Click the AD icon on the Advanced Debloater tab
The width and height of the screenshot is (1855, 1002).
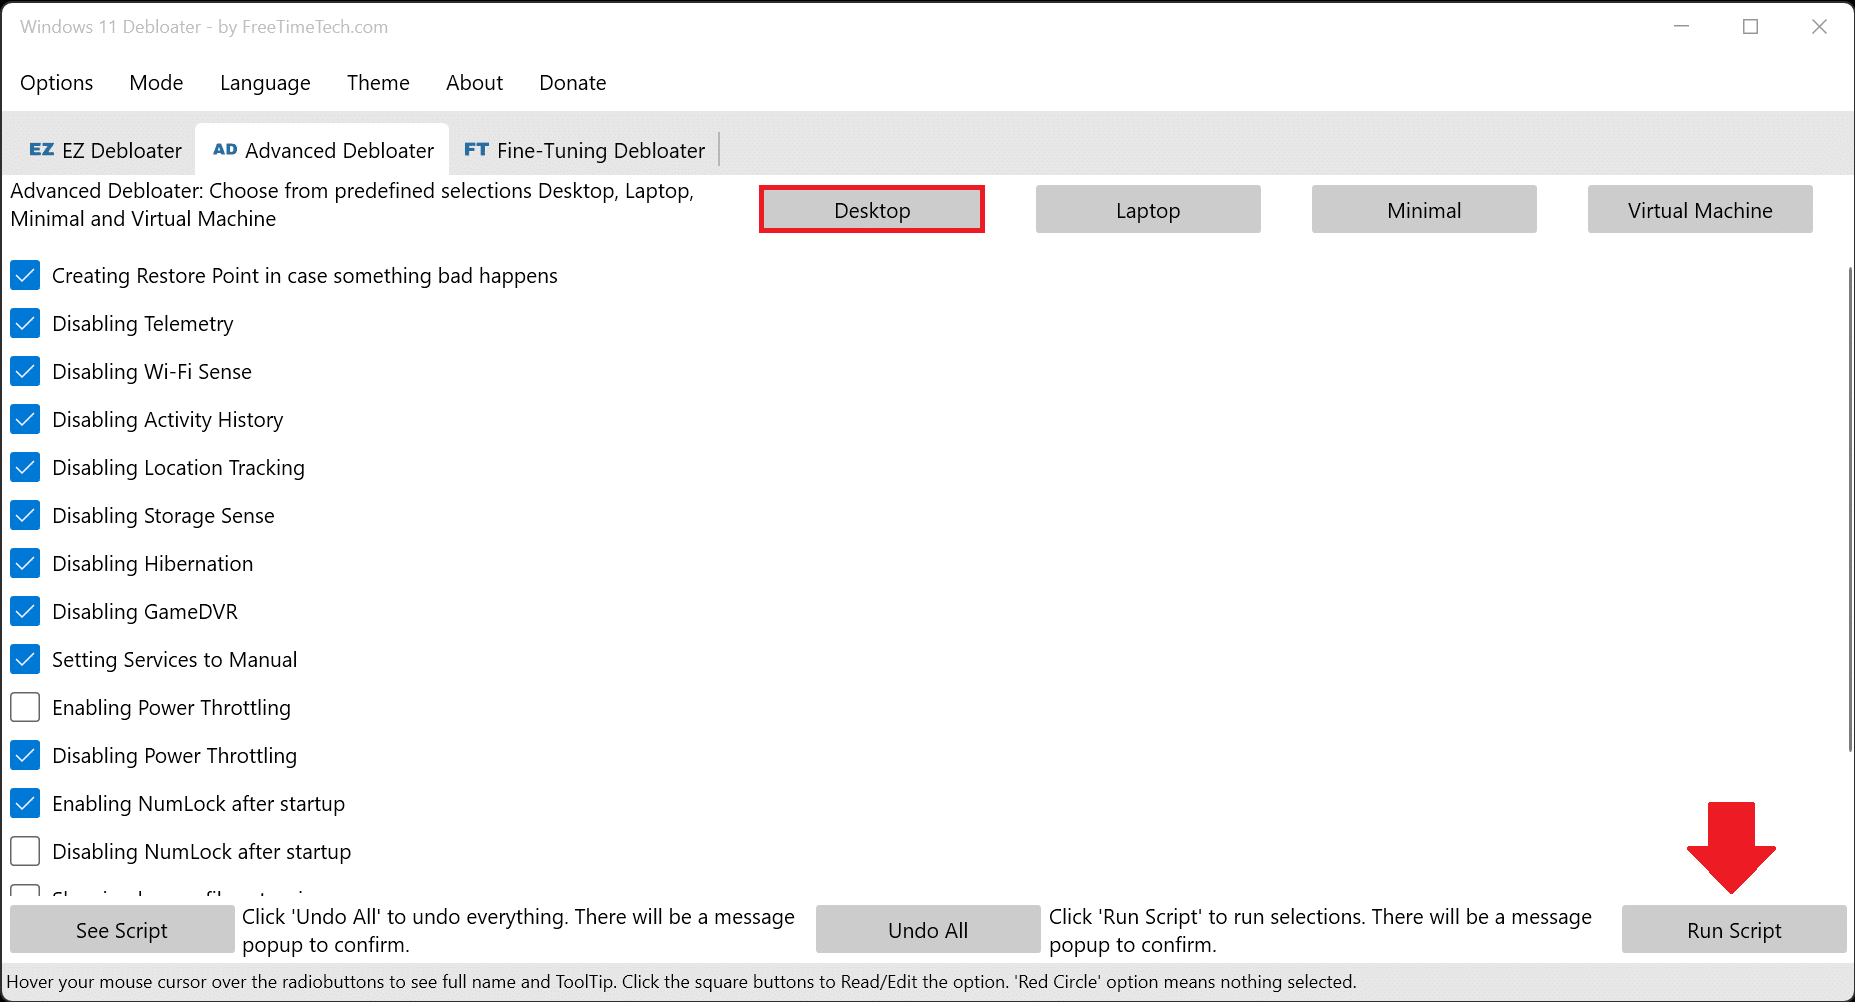[226, 149]
